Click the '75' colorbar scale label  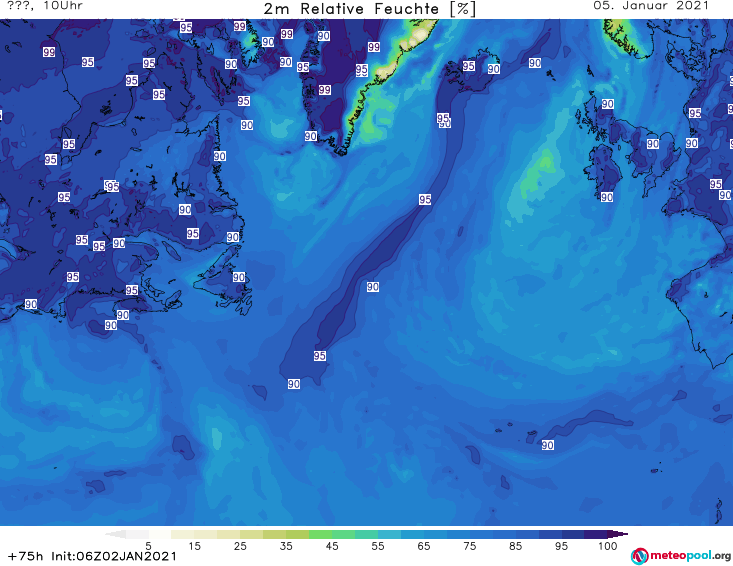pyautogui.click(x=470, y=546)
